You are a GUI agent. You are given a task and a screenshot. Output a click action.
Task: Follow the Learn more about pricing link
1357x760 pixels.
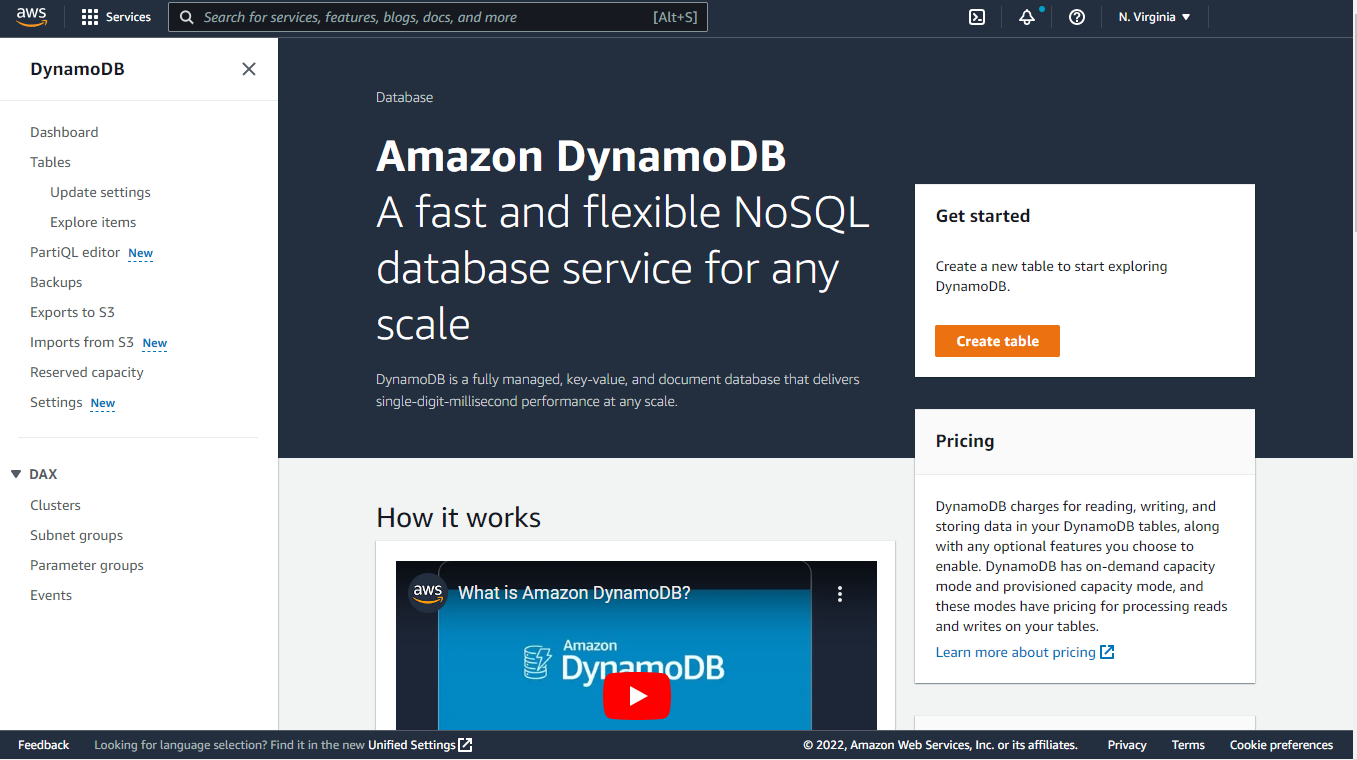pyautogui.click(x=1015, y=652)
